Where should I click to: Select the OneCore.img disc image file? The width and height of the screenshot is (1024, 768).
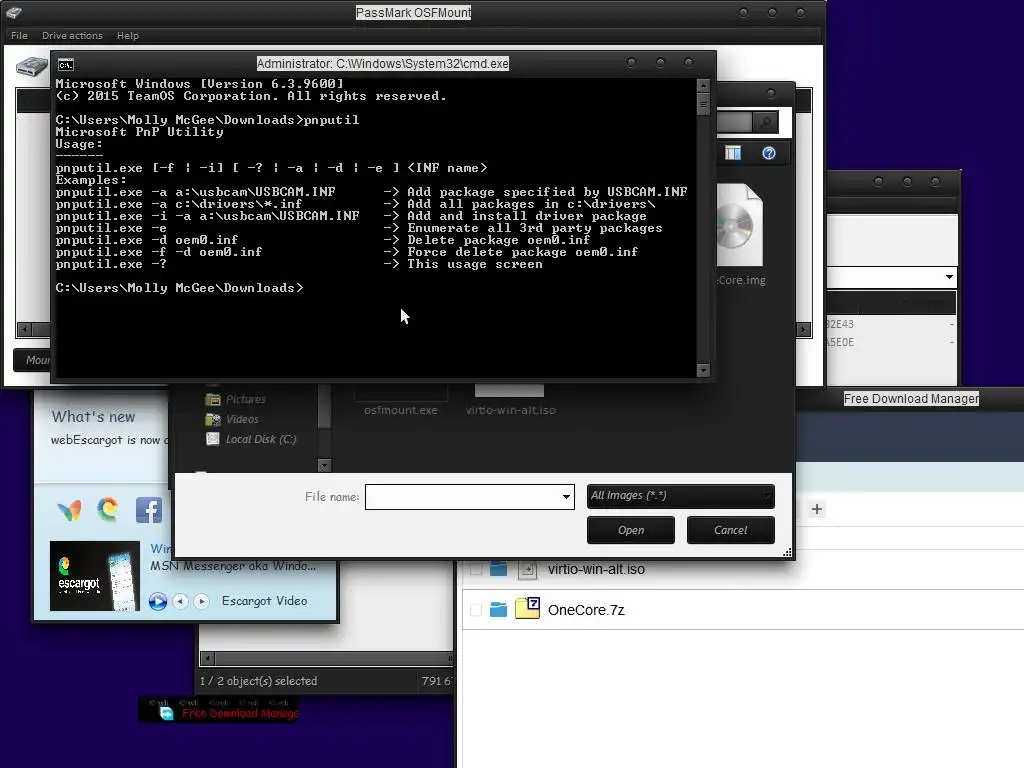coord(741,235)
